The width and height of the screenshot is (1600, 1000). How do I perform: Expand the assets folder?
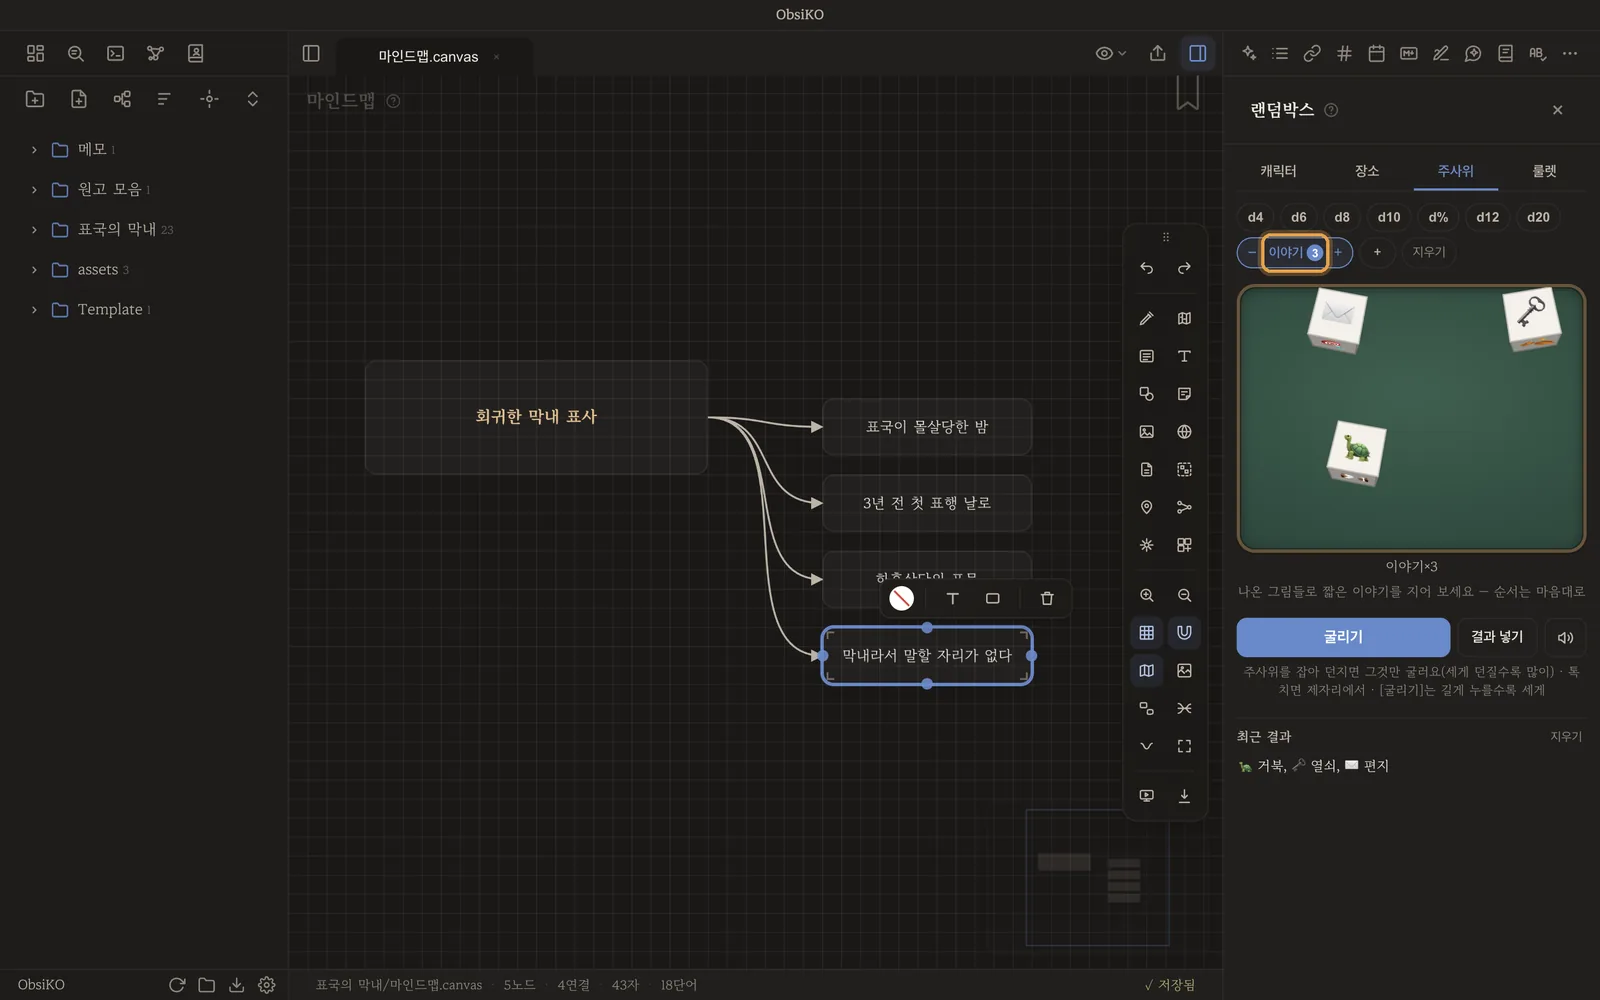pyautogui.click(x=34, y=269)
